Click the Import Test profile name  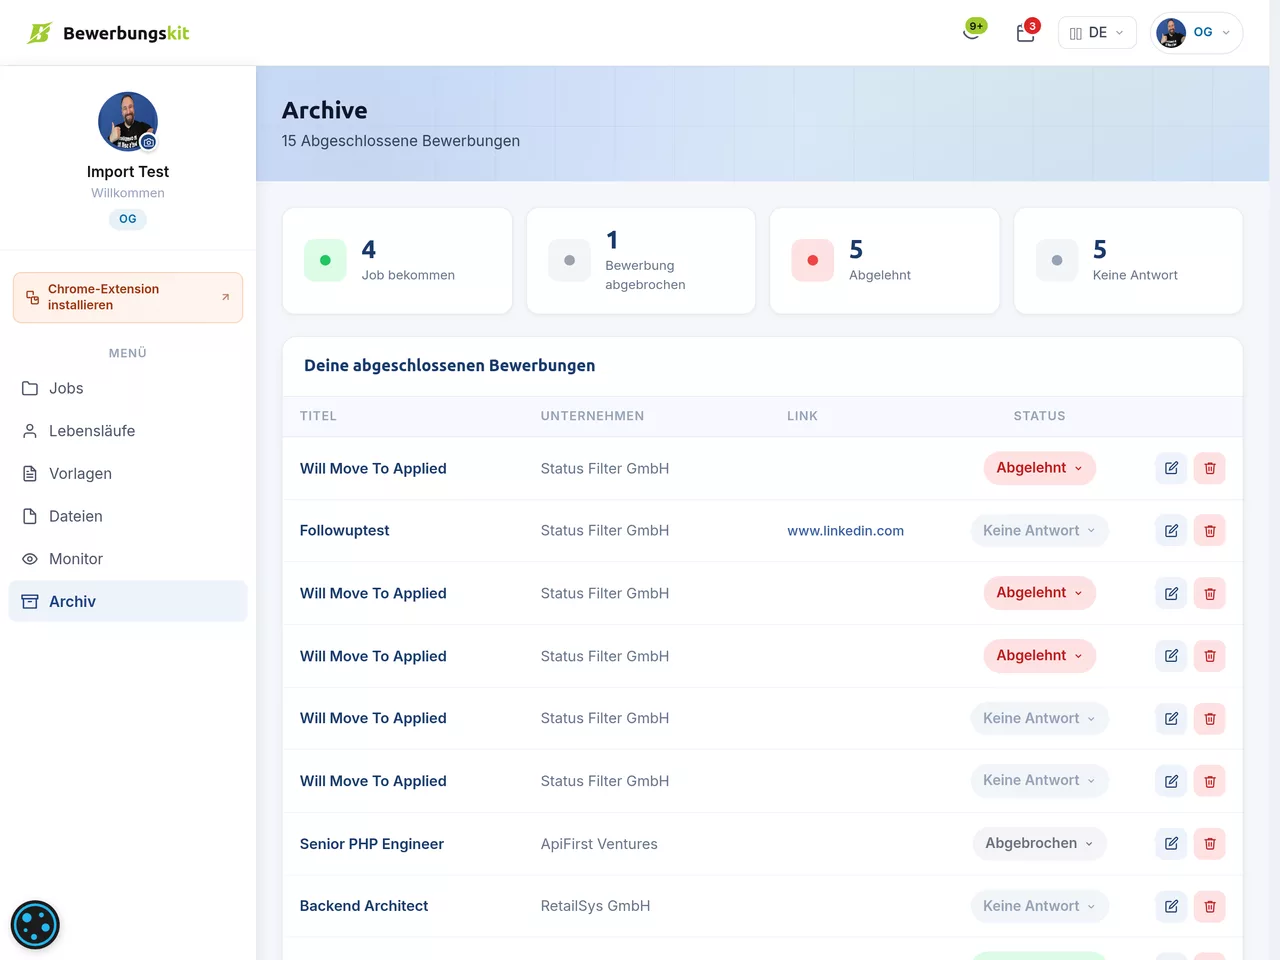tap(128, 172)
